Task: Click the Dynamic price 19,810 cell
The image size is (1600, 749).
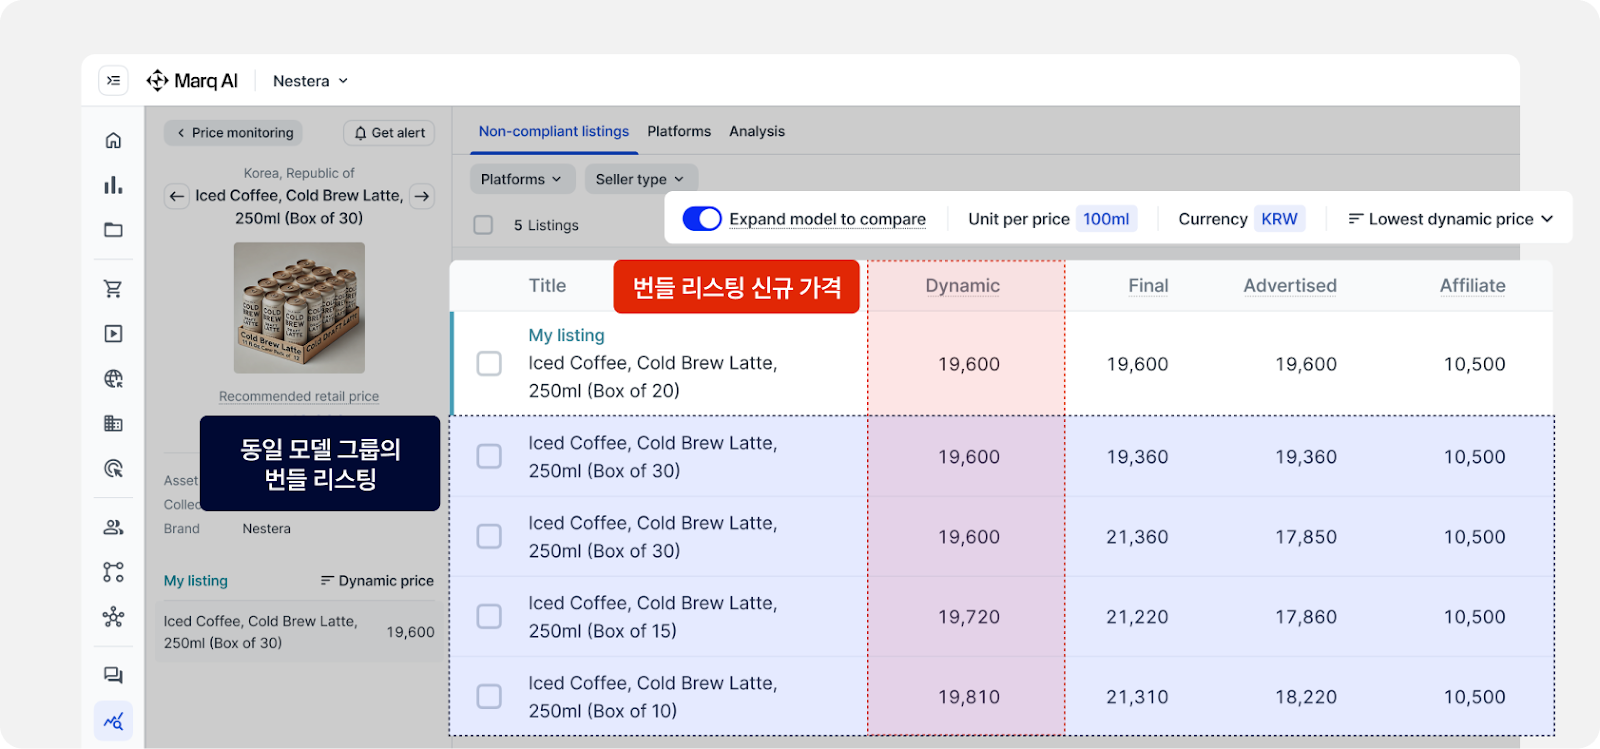Action: (969, 697)
